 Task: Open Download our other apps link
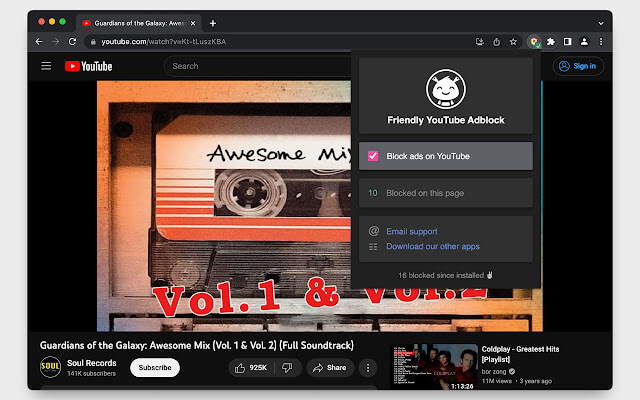tap(433, 246)
